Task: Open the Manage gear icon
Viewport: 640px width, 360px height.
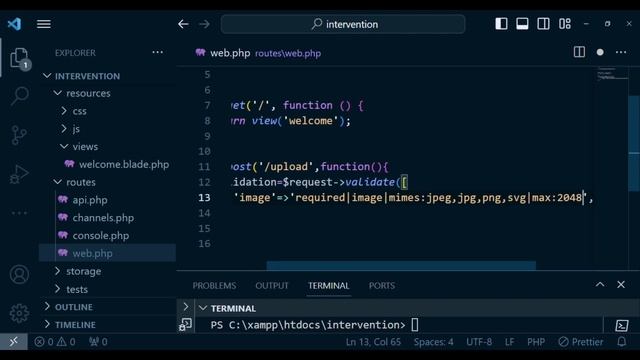Action: tap(19, 313)
